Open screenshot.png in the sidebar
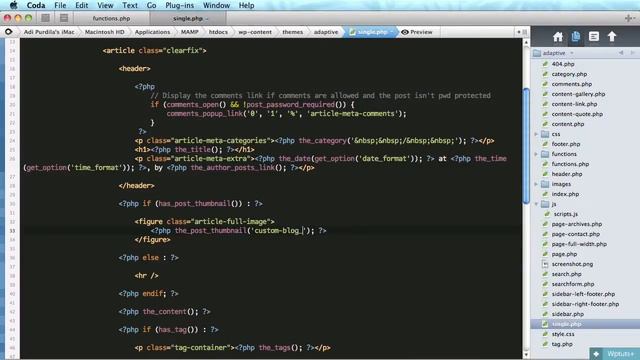The width and height of the screenshot is (640, 360). (572, 264)
